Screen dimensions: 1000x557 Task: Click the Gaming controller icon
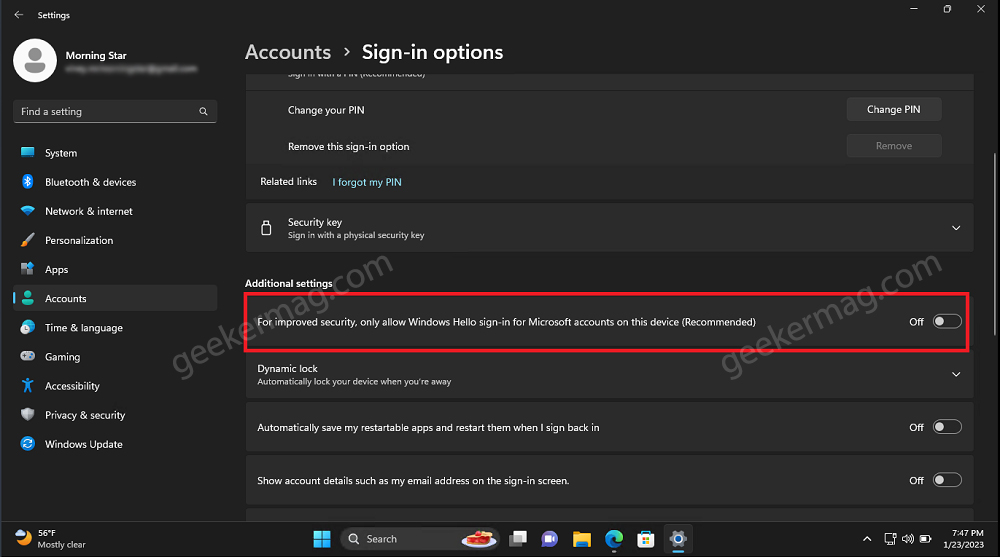pos(27,356)
